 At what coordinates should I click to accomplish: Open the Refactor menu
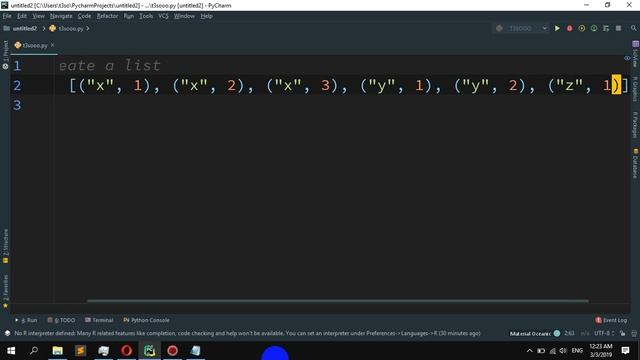tap(107, 16)
